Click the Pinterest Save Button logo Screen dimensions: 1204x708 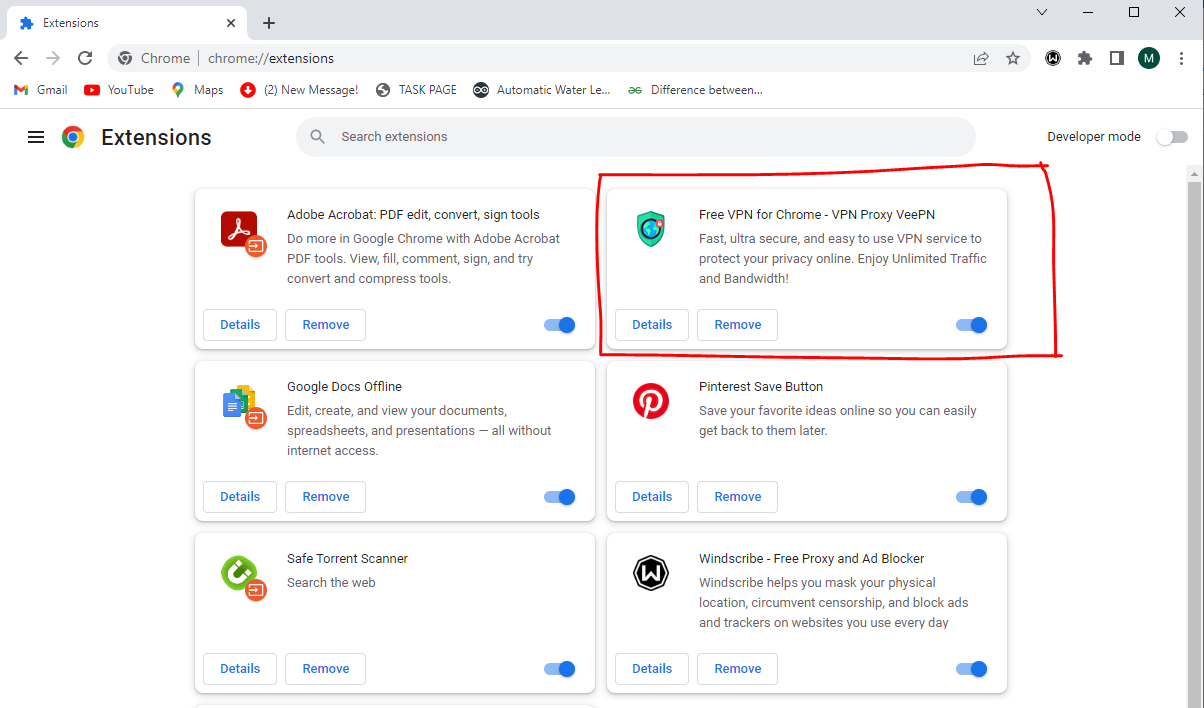click(x=651, y=401)
